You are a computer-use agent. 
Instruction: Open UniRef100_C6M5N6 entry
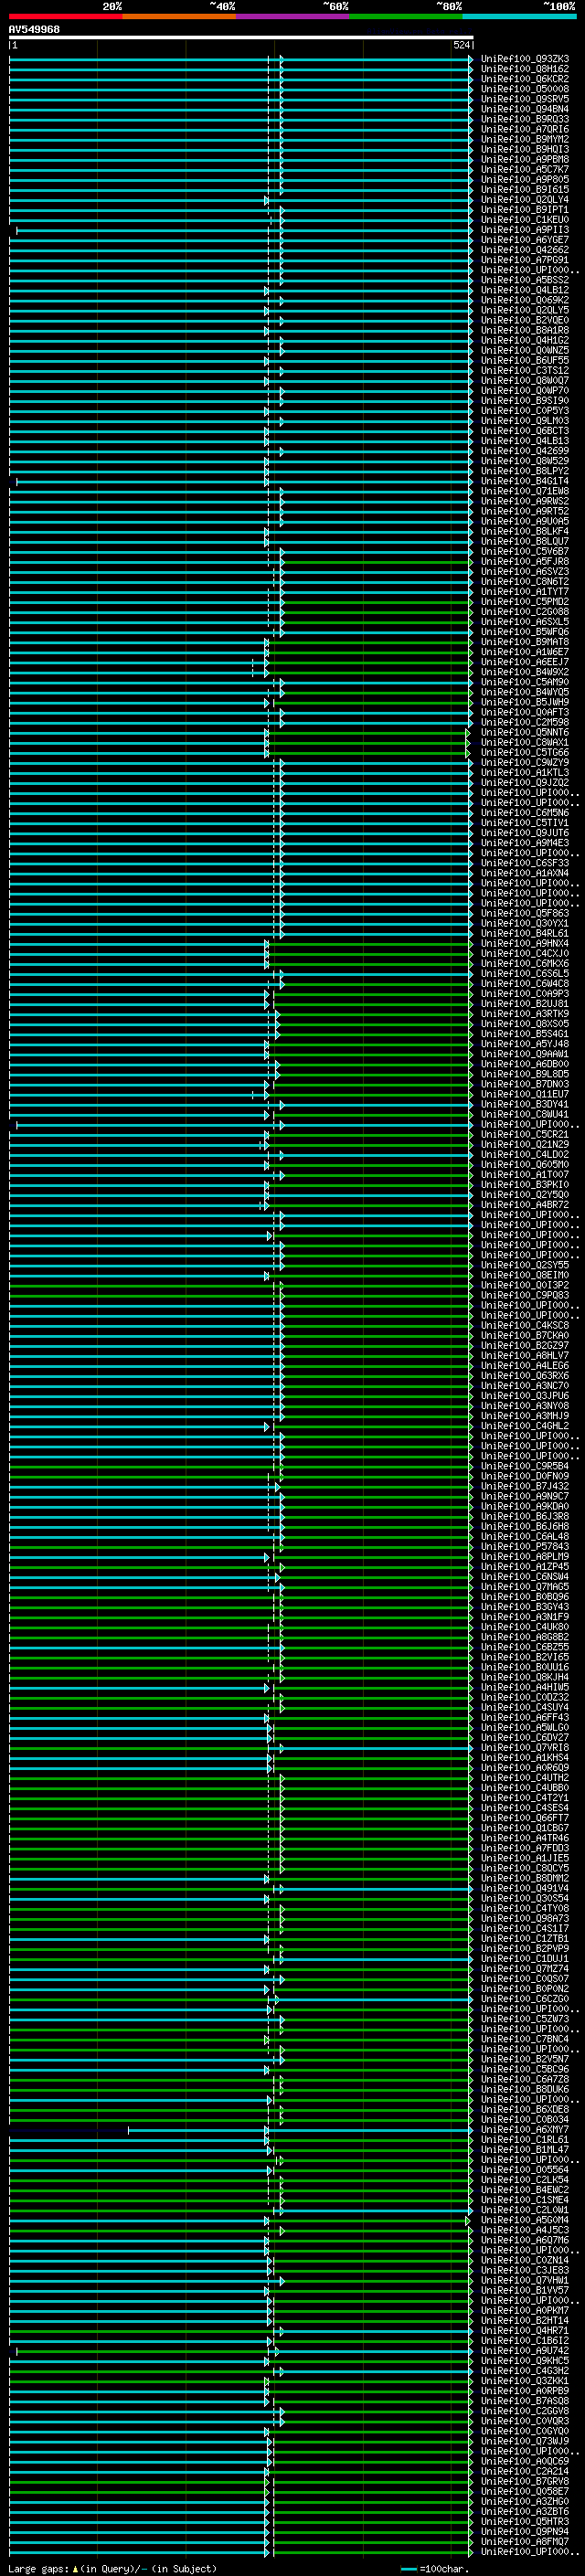pyautogui.click(x=525, y=812)
